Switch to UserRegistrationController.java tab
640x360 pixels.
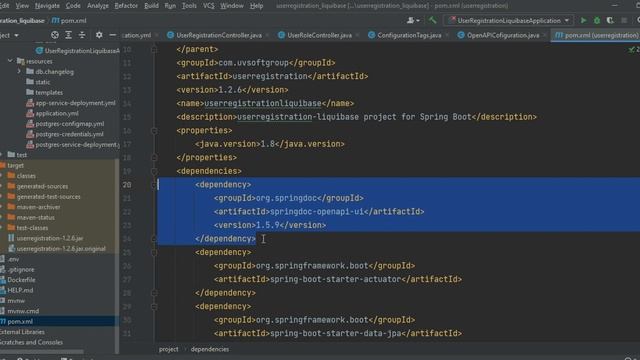pos(219,36)
